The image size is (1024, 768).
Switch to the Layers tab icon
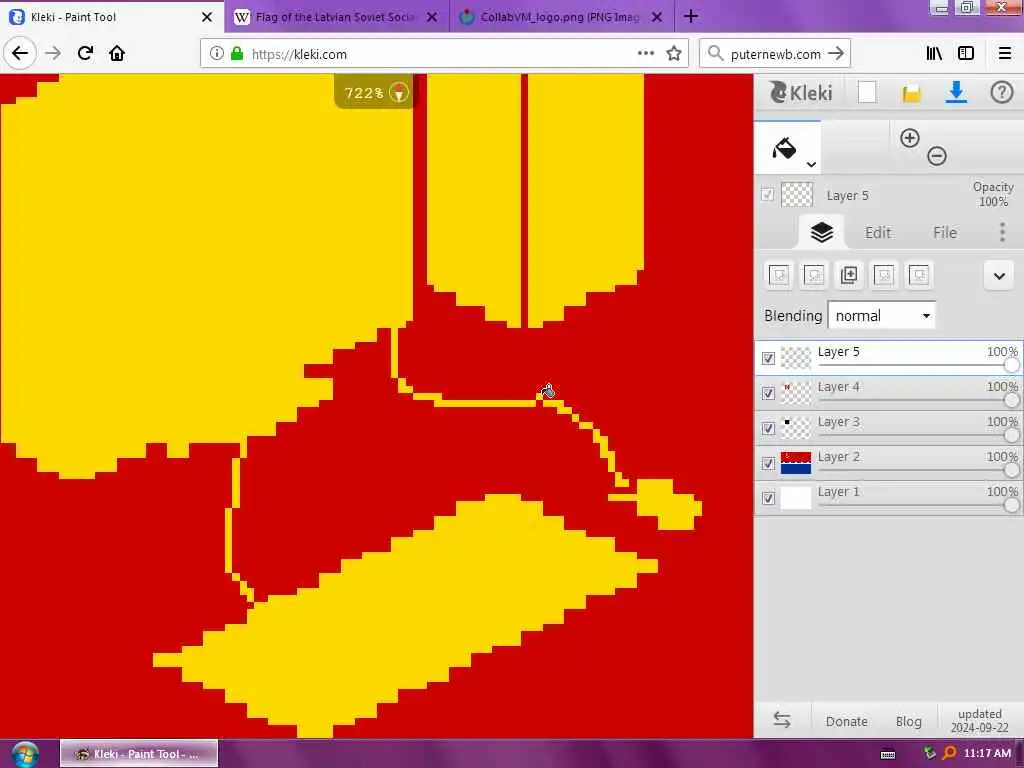pyautogui.click(x=822, y=232)
